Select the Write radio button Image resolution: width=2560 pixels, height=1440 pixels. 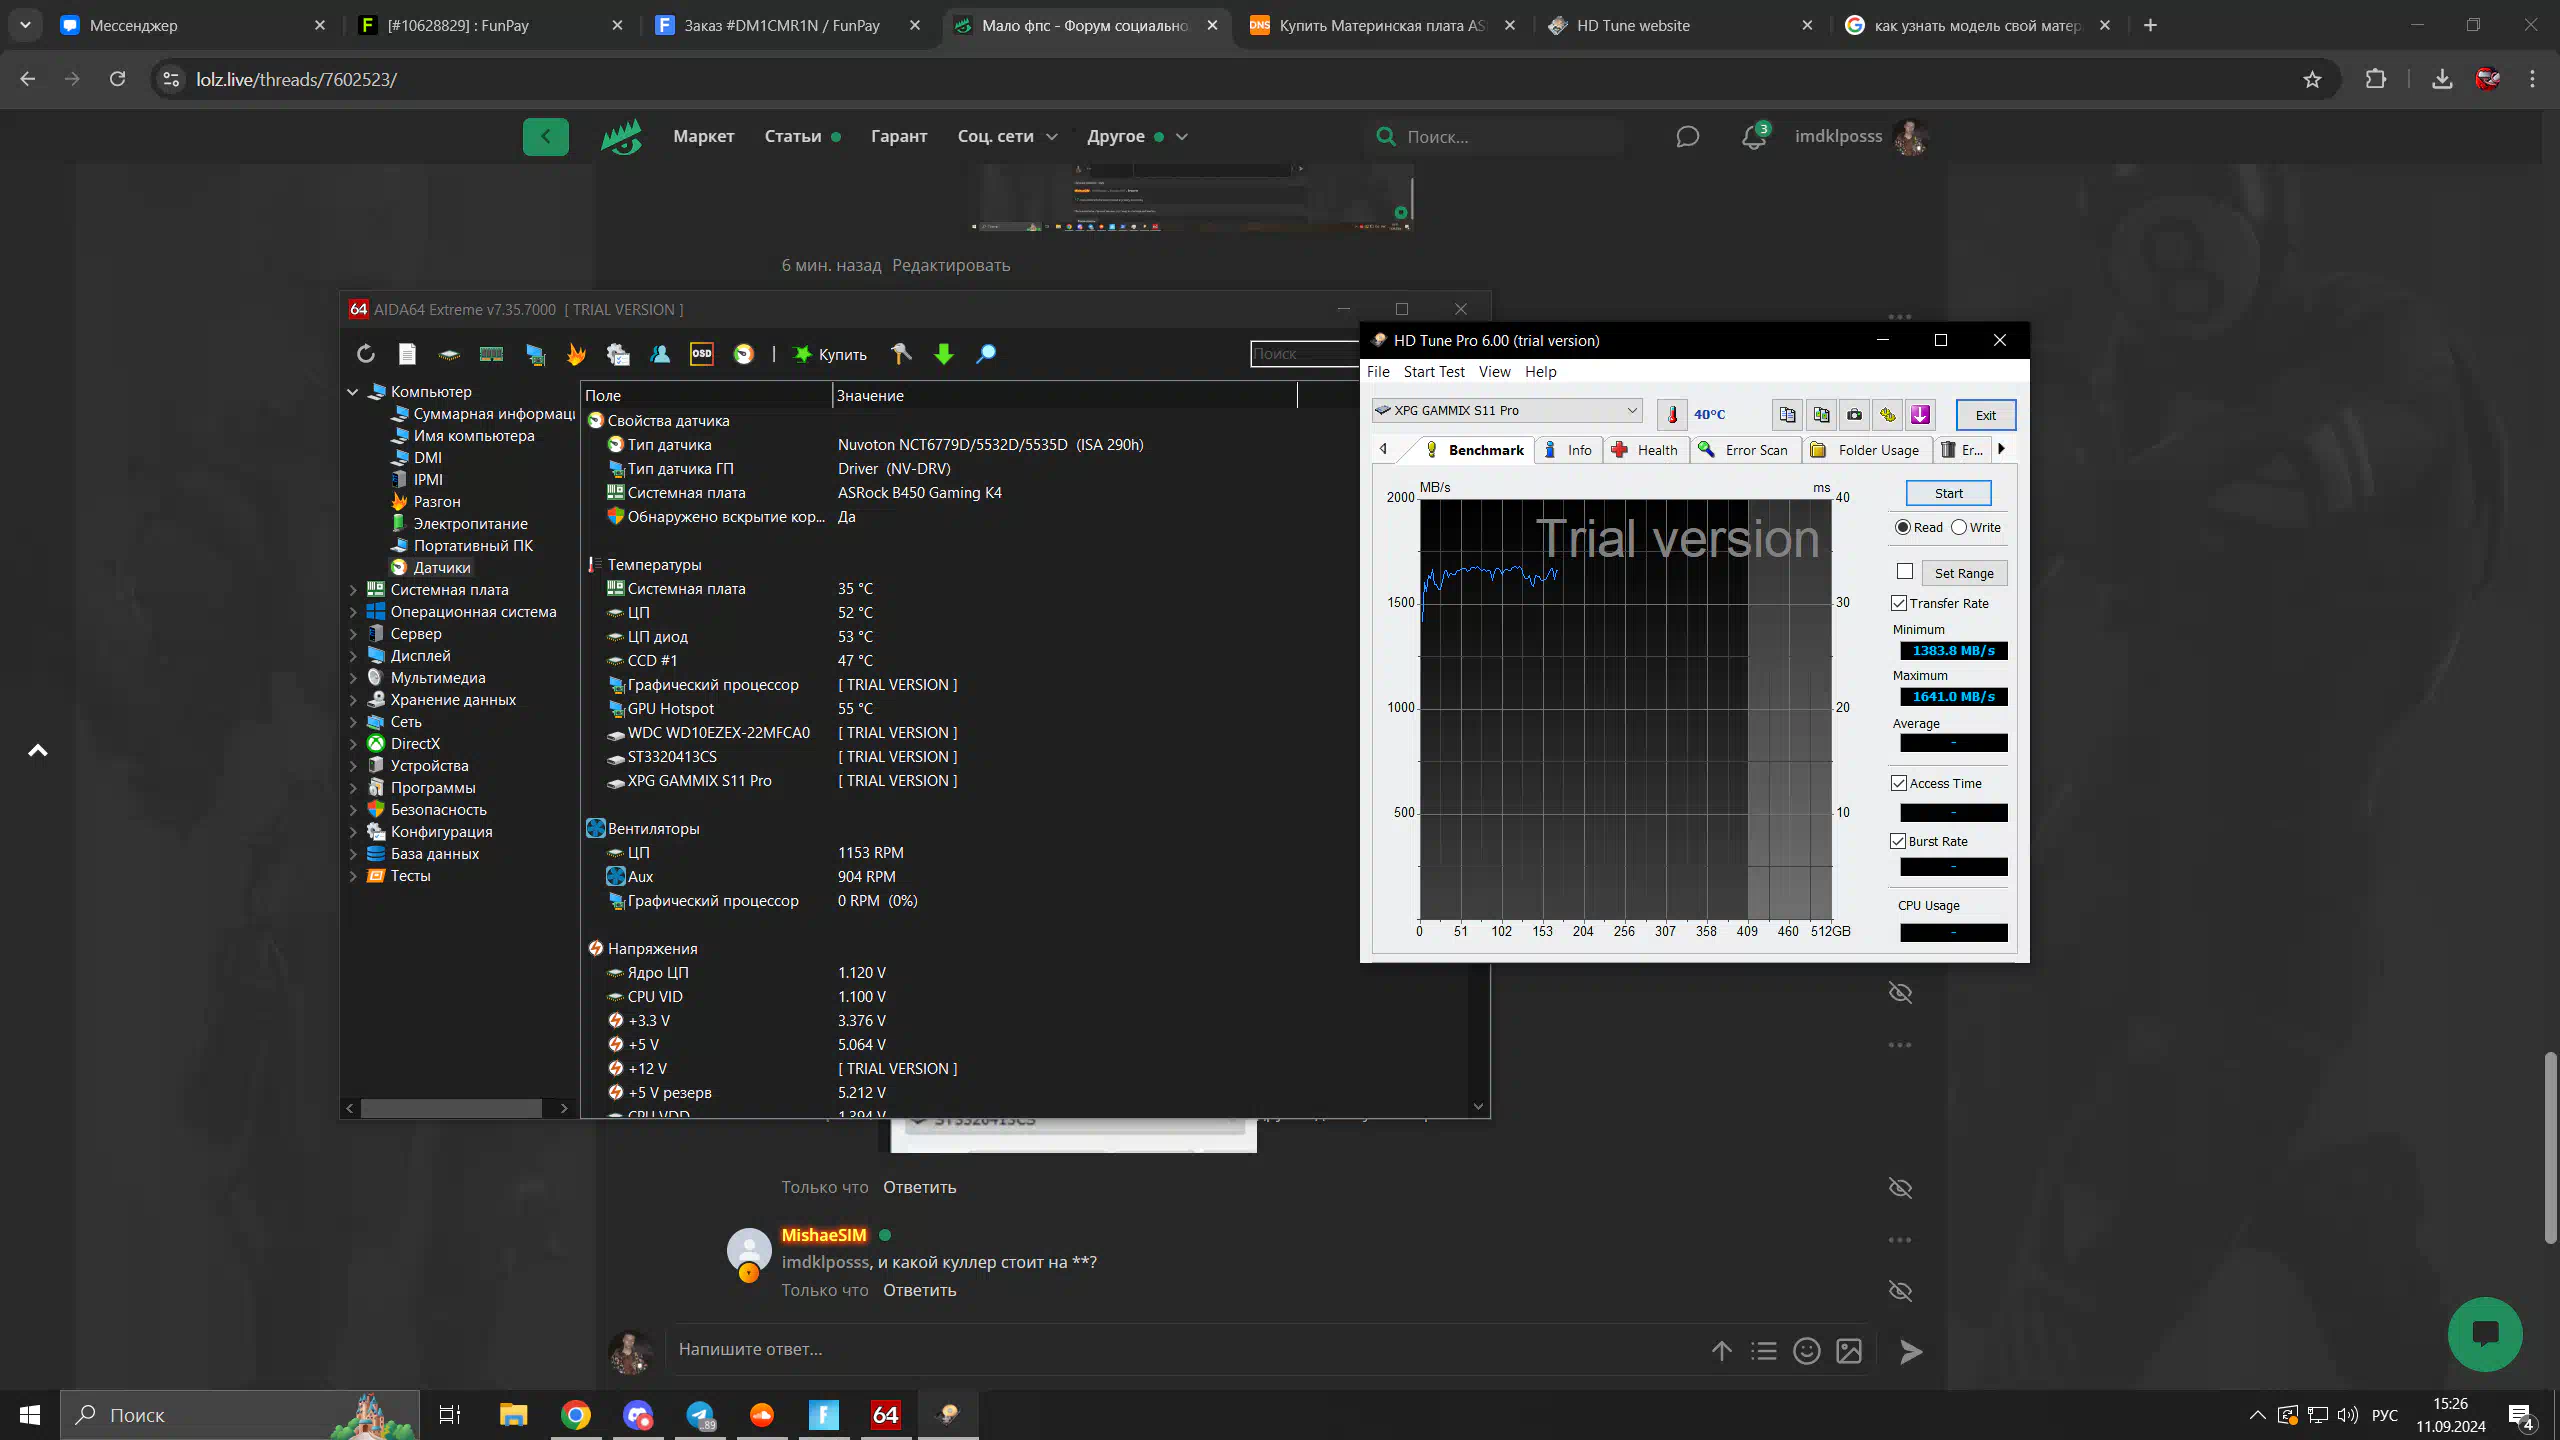(x=1959, y=527)
